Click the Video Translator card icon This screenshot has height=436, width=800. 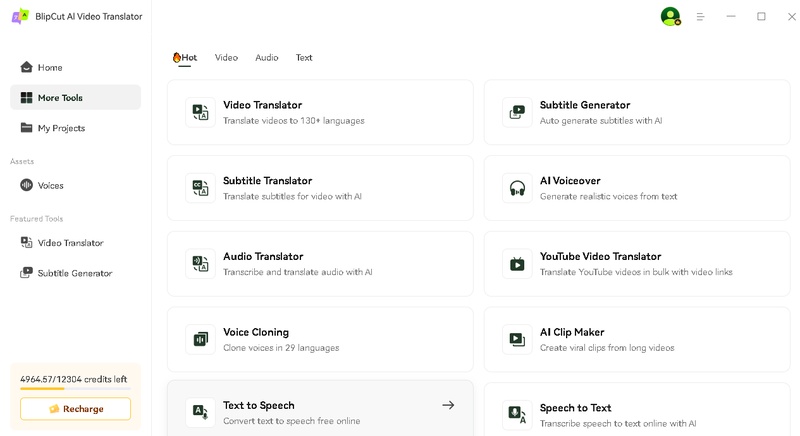point(201,112)
